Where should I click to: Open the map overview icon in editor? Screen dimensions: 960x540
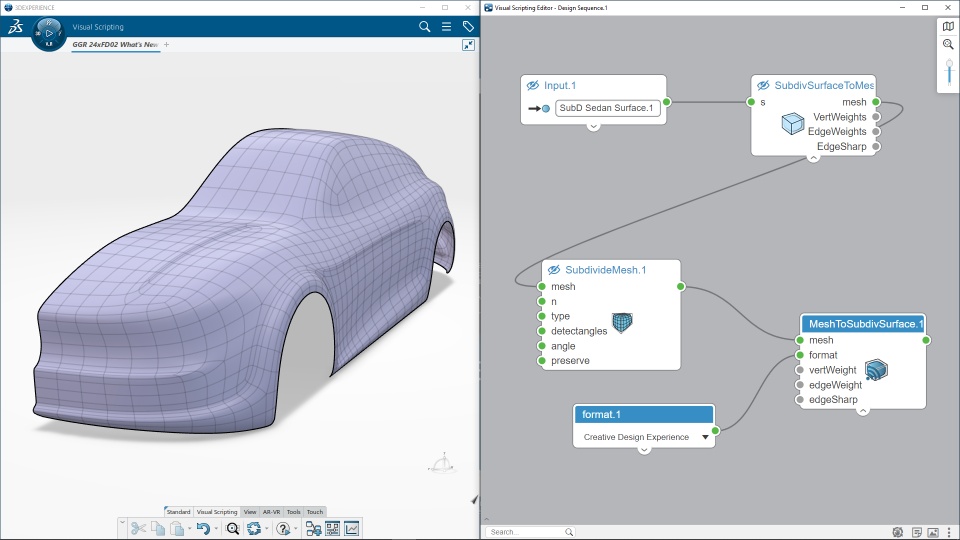click(x=948, y=26)
